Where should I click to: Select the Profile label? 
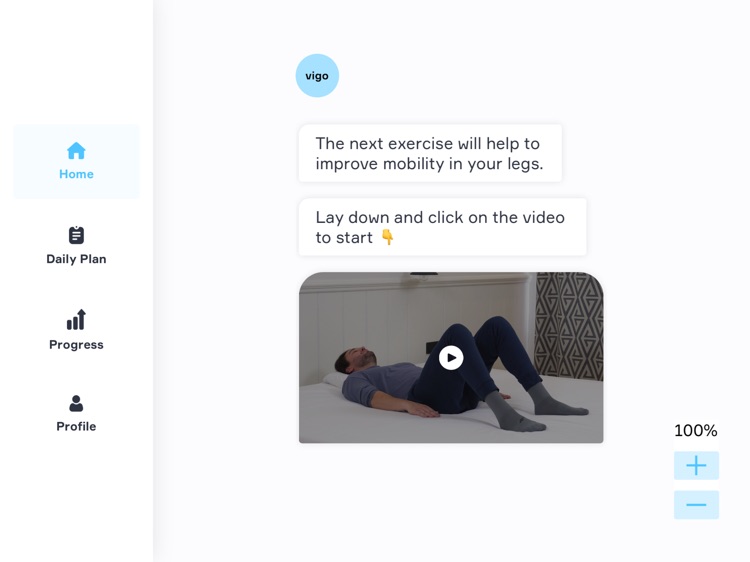(x=76, y=426)
